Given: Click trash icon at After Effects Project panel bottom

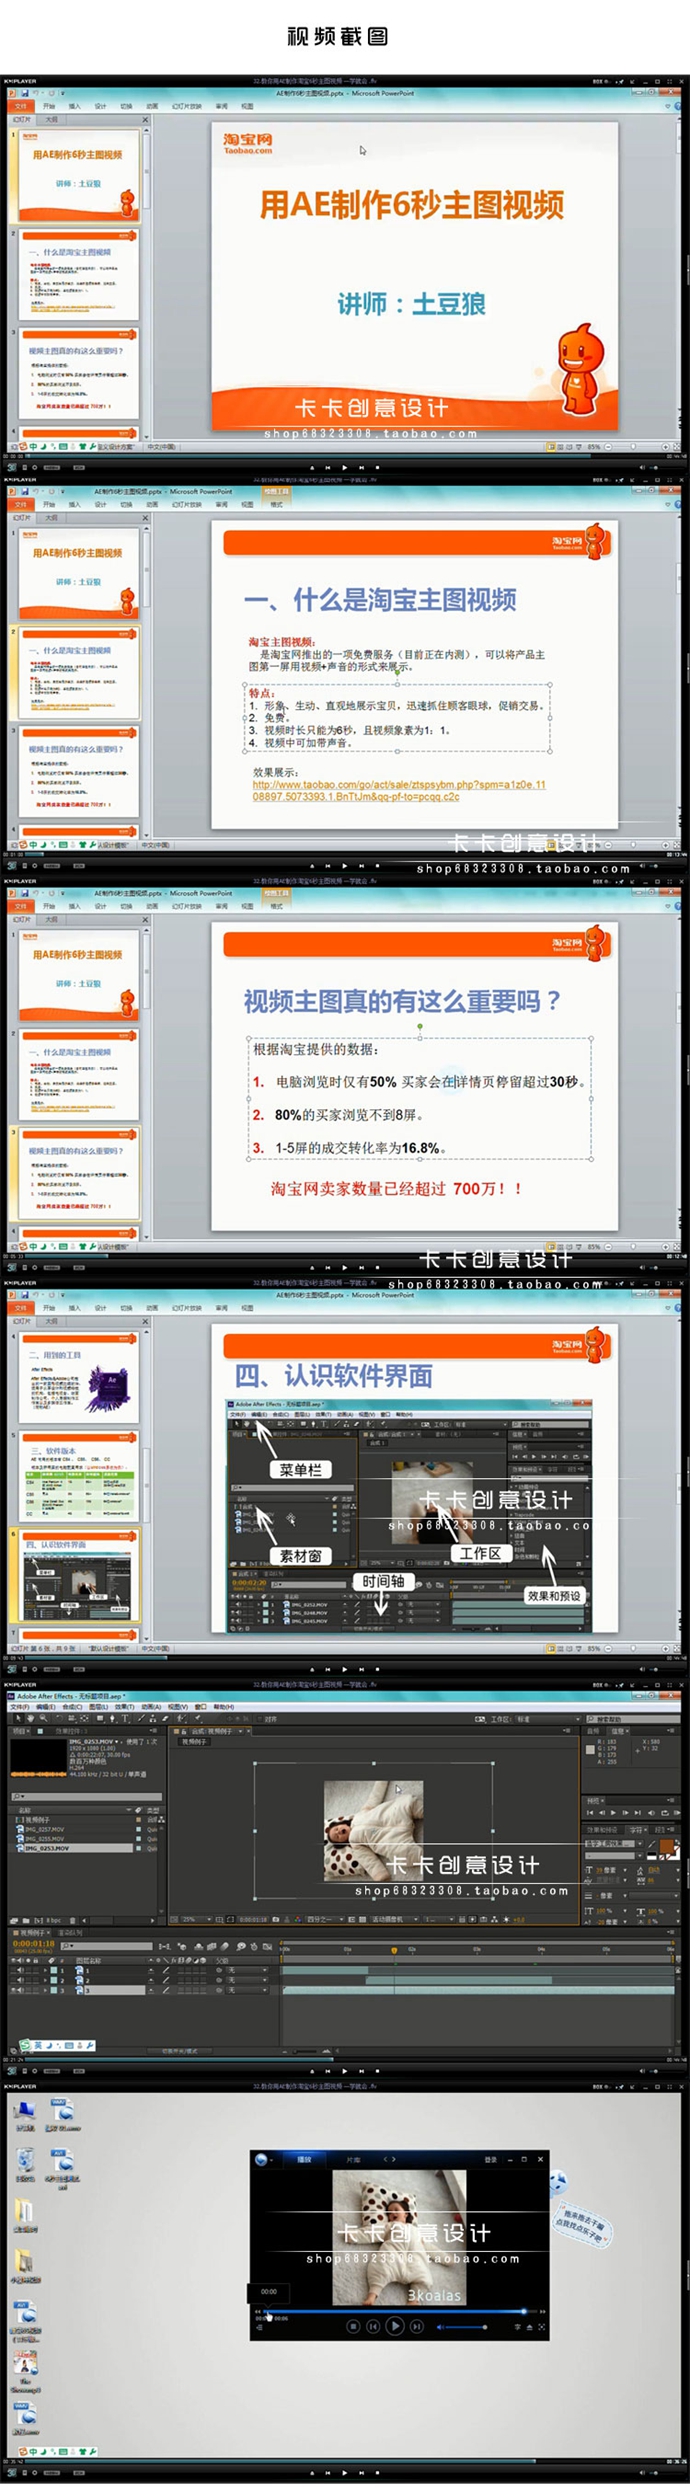Looking at the screenshot, I should click(72, 1920).
